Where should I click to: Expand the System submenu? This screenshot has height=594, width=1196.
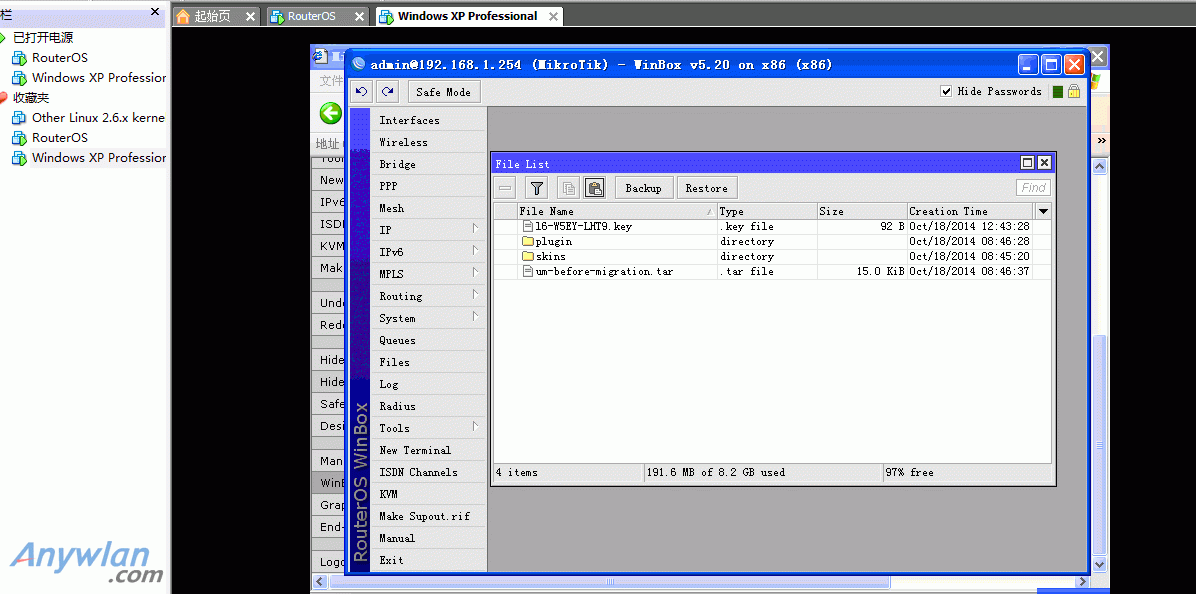click(427, 318)
